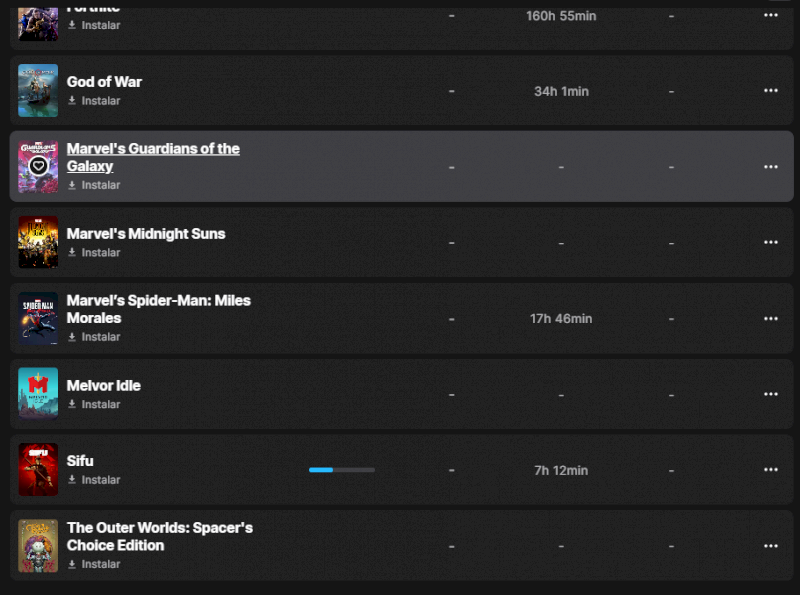
Task: Open more options for Melvor Idle
Action: (x=770, y=394)
